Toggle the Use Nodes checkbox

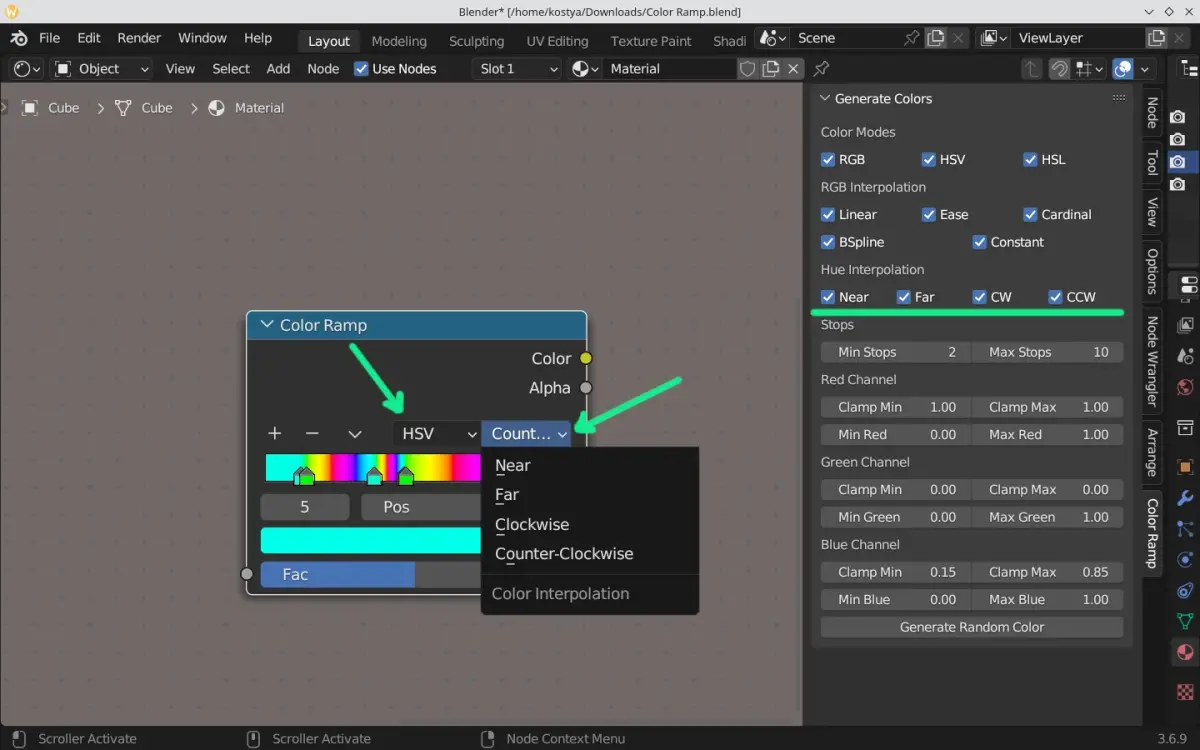tap(362, 69)
